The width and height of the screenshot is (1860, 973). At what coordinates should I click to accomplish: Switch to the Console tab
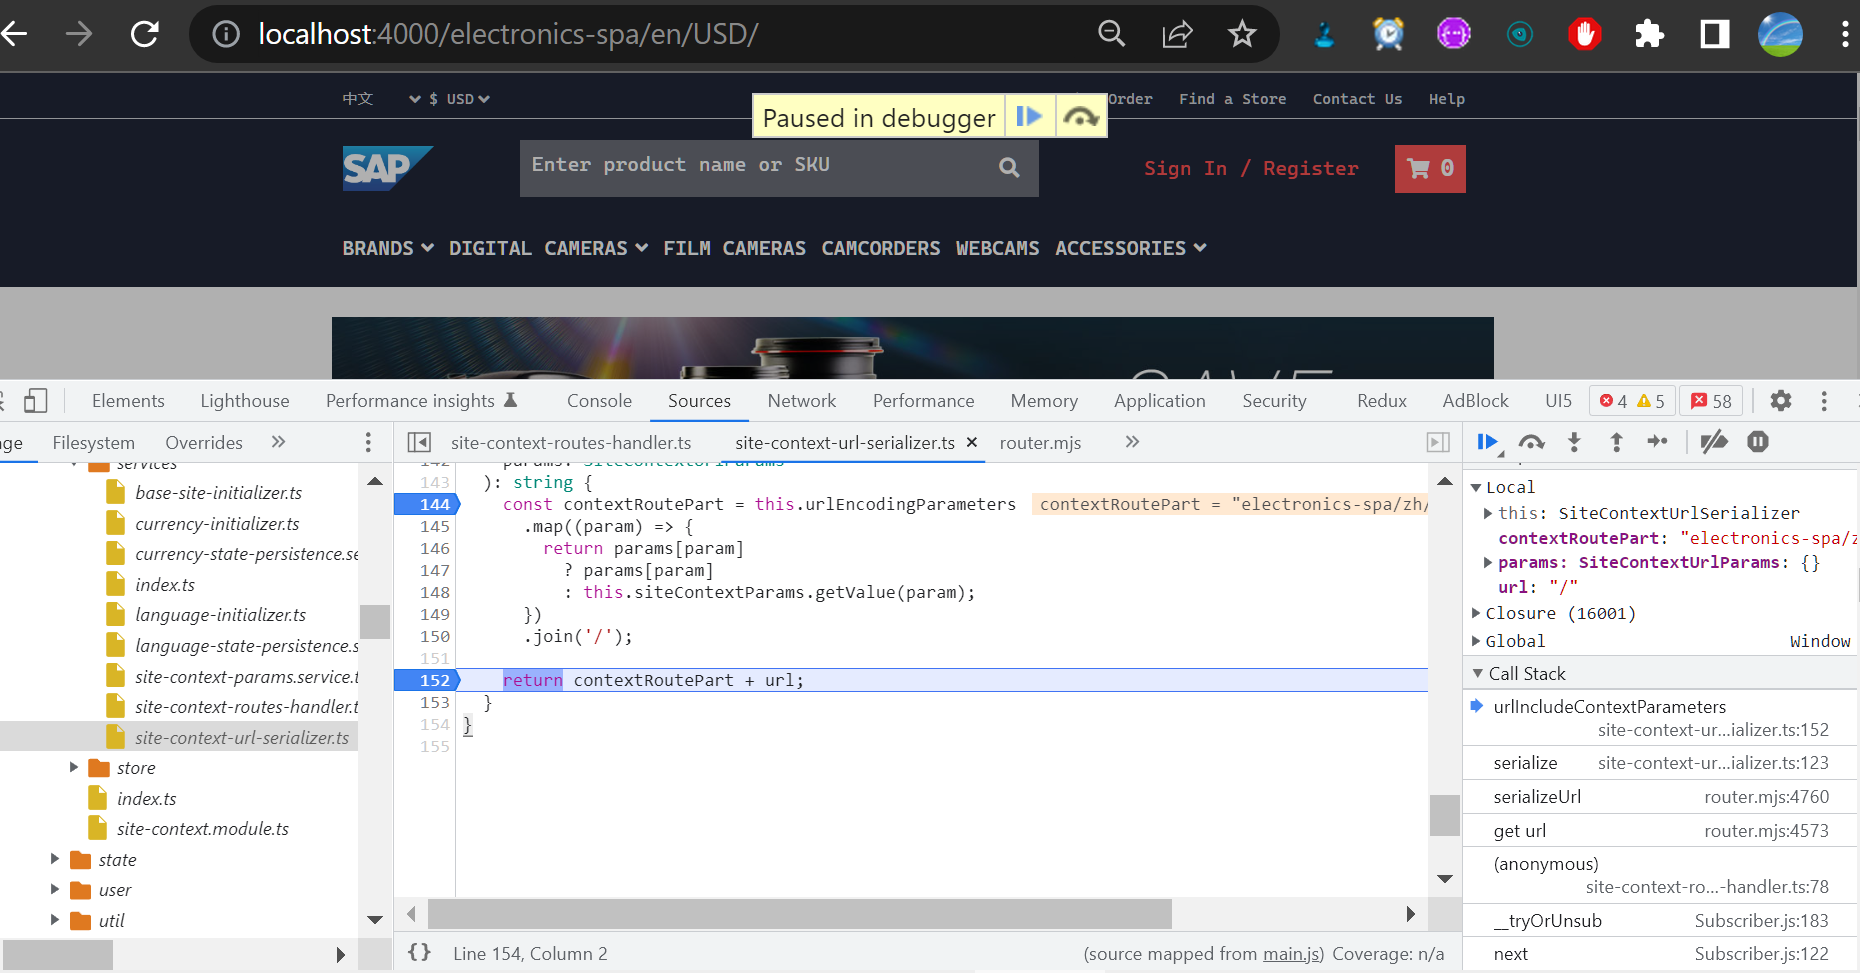599,401
